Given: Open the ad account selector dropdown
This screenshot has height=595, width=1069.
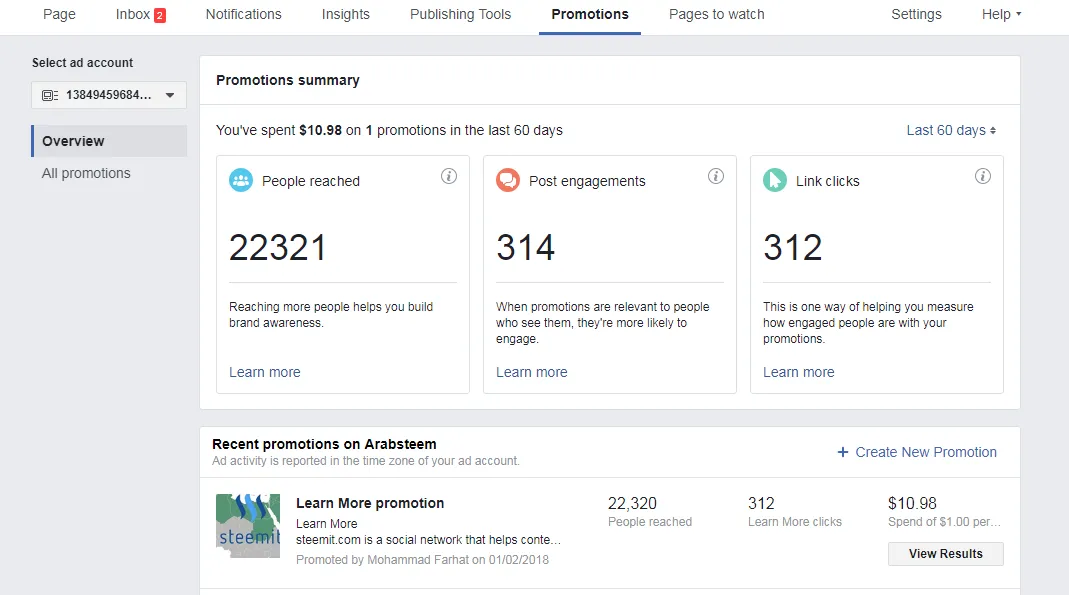Looking at the screenshot, I should point(109,95).
